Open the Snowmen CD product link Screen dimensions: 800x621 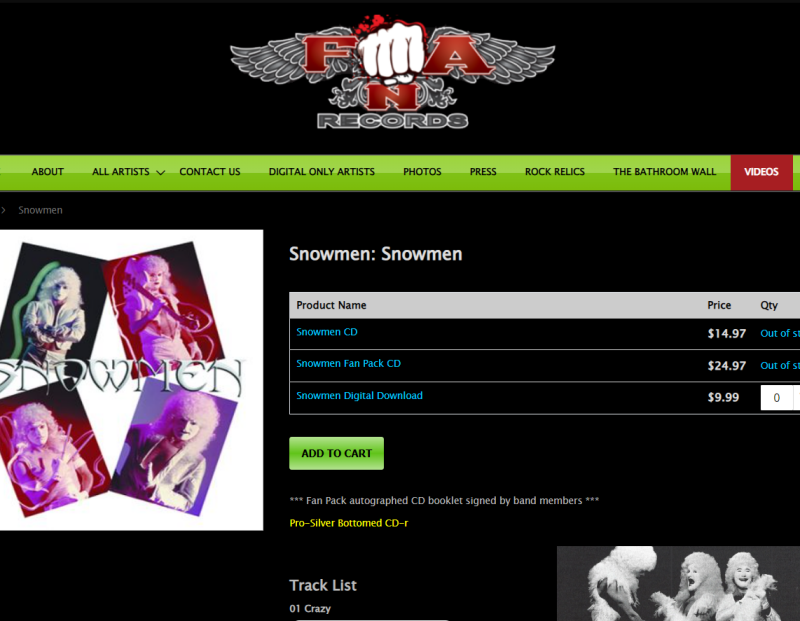(327, 332)
